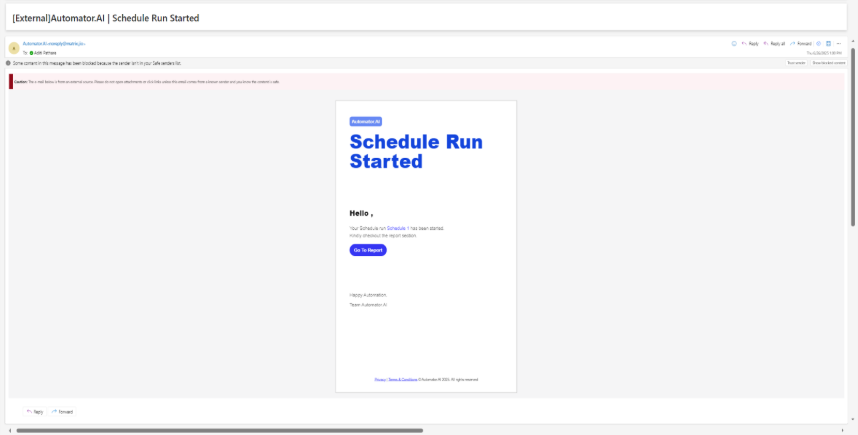Click Reply in the top toolbar
Viewport: 858px width, 435px height.
click(750, 44)
